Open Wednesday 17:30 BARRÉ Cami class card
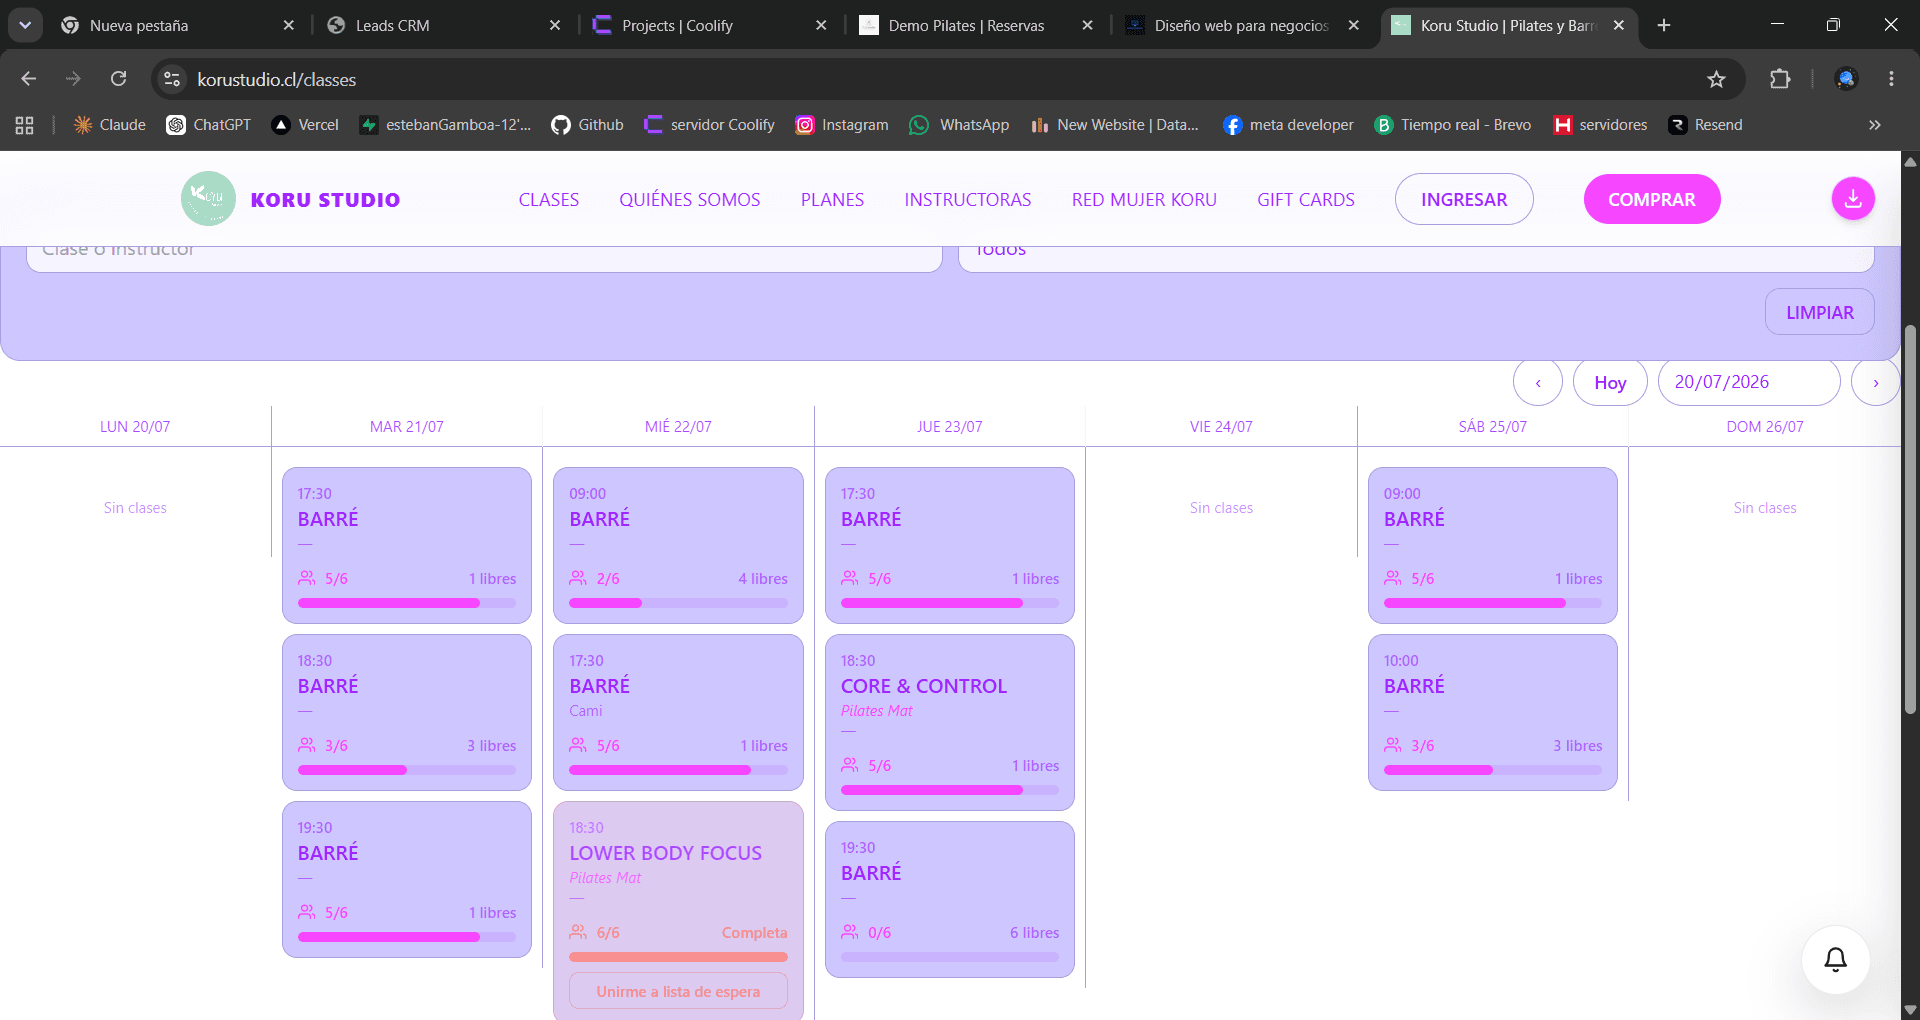The image size is (1920, 1020). 678,712
